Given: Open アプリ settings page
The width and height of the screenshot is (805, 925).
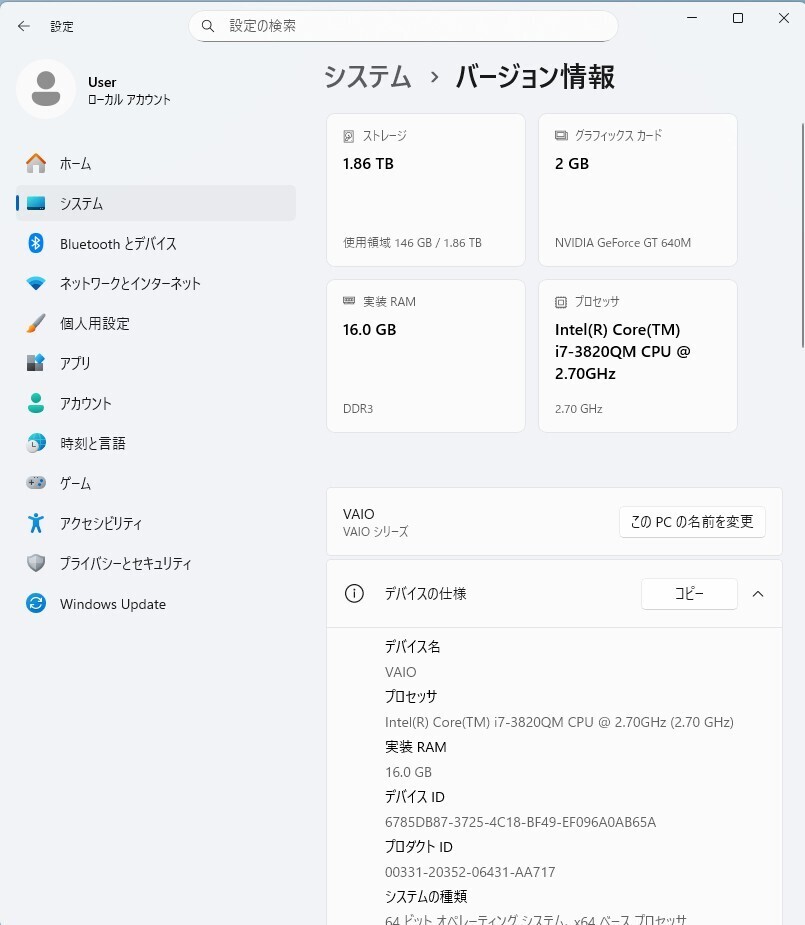Looking at the screenshot, I should (x=156, y=363).
